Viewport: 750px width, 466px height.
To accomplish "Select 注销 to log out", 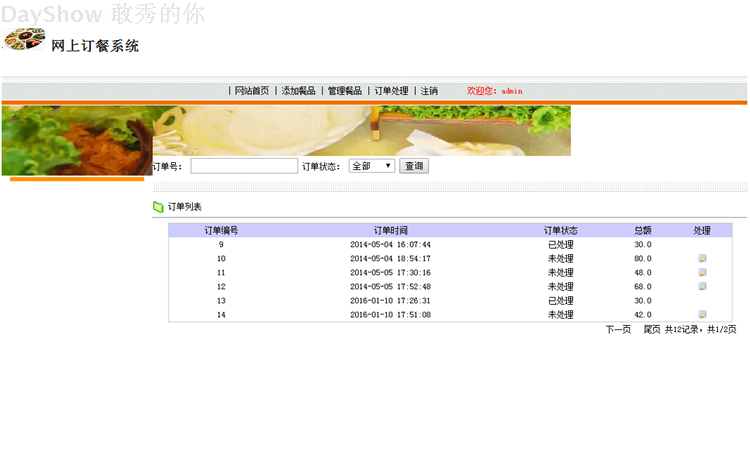I will (429, 91).
